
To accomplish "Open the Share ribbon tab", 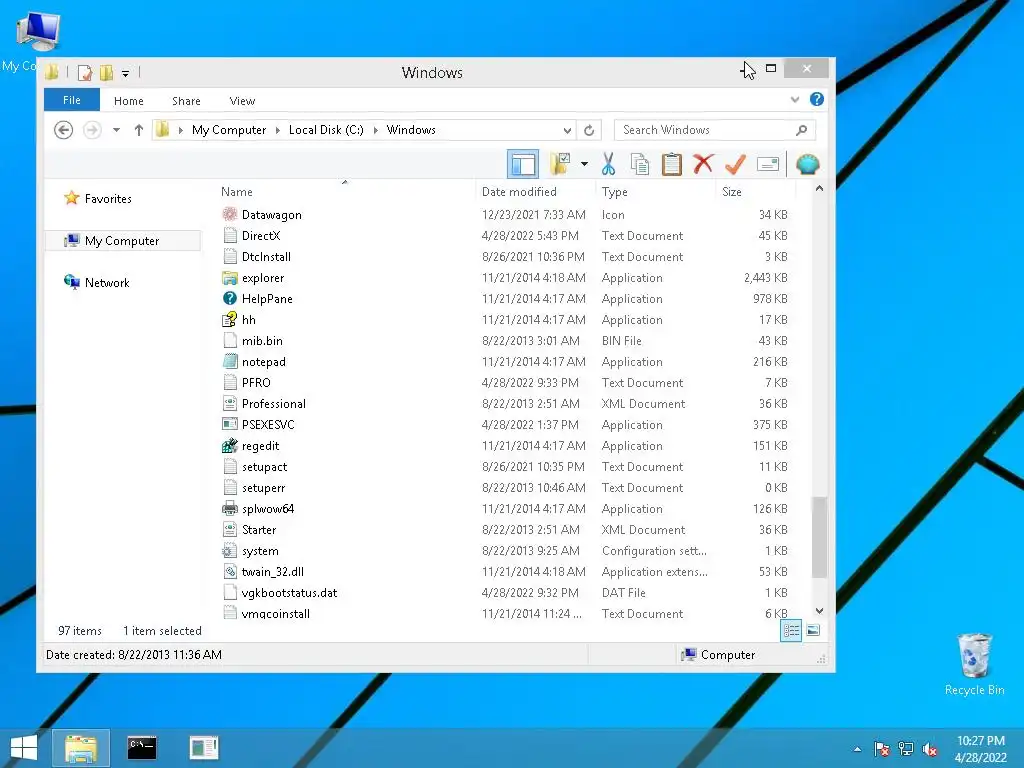I will point(186,101).
